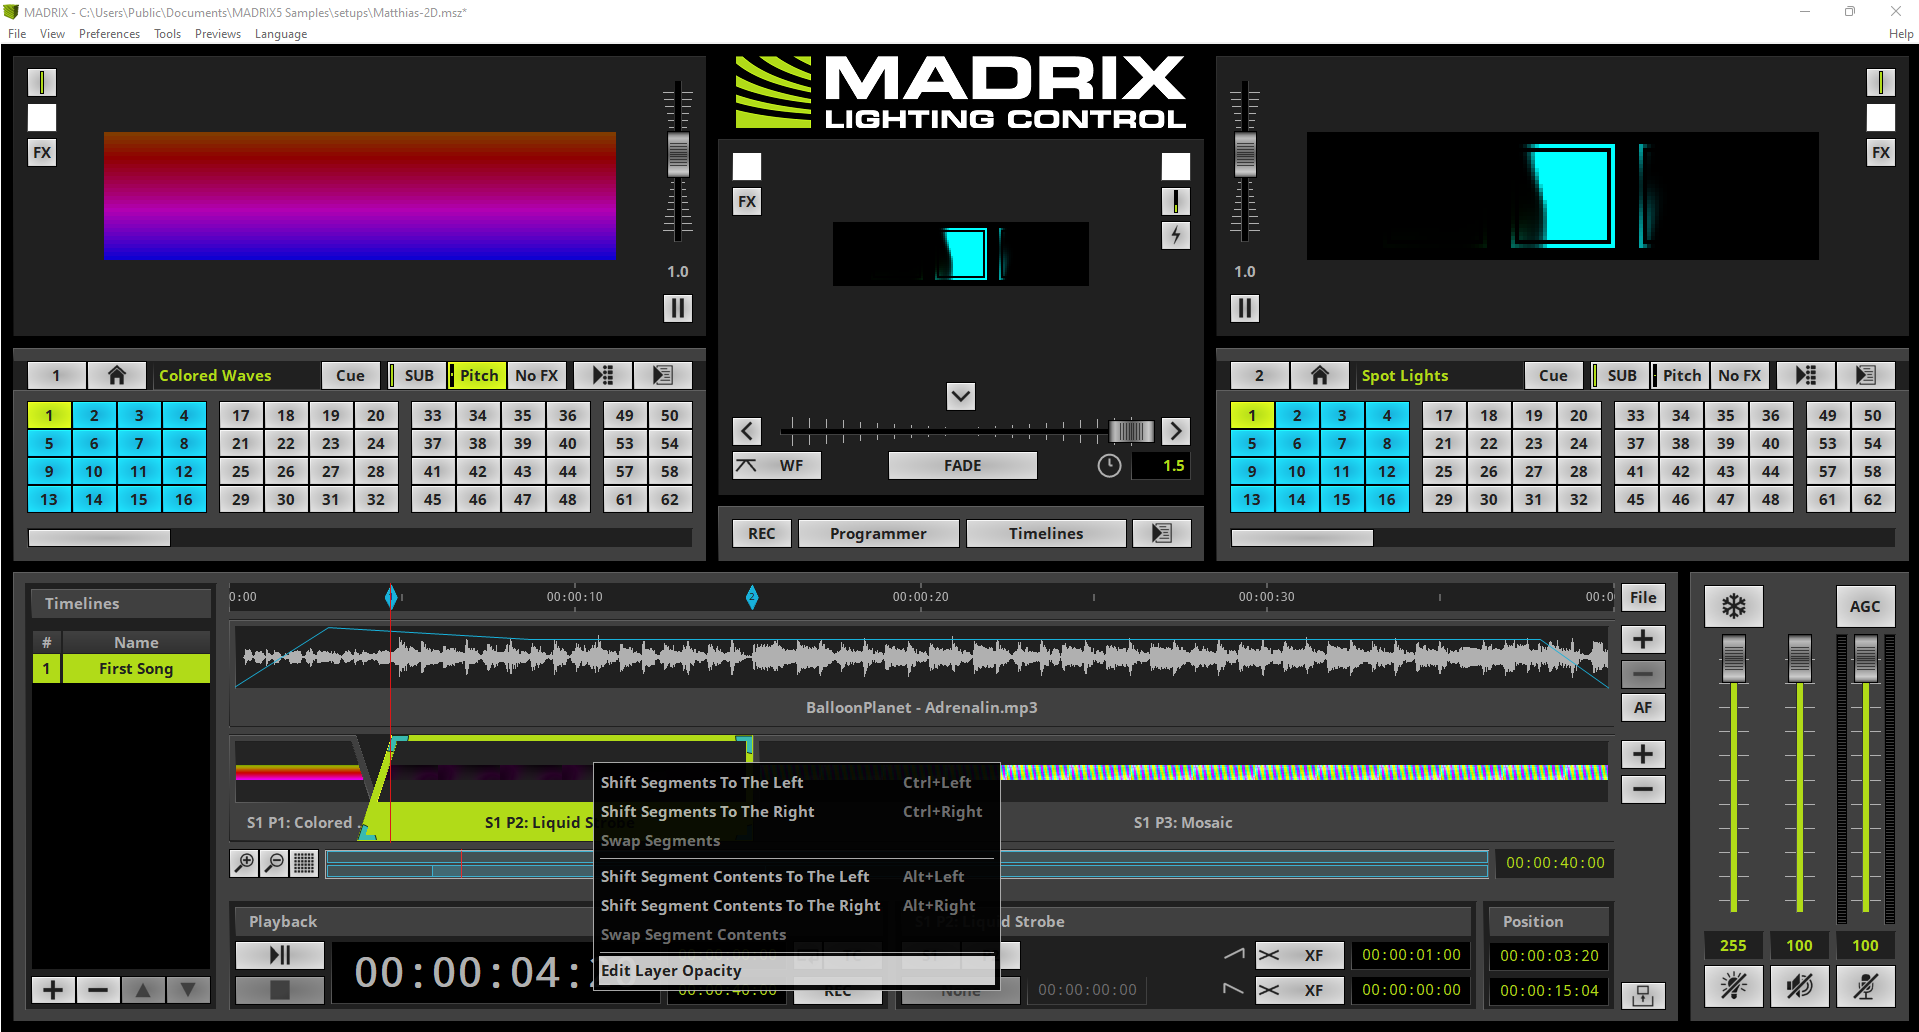Adjust the master 255 fader
The width and height of the screenshot is (1919, 1032).
coord(1733,659)
